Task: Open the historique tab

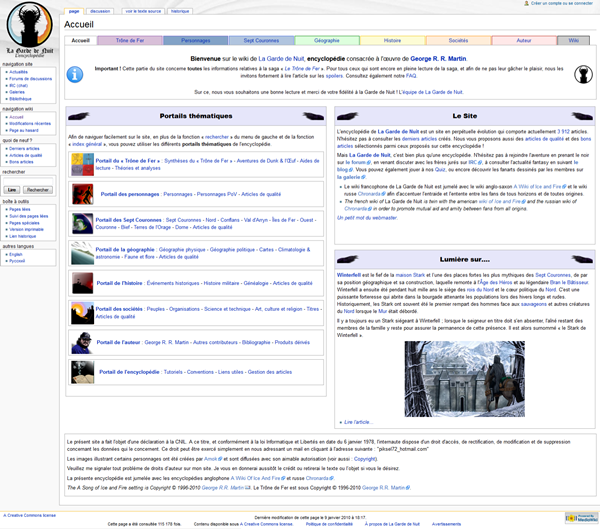Action: [180, 11]
